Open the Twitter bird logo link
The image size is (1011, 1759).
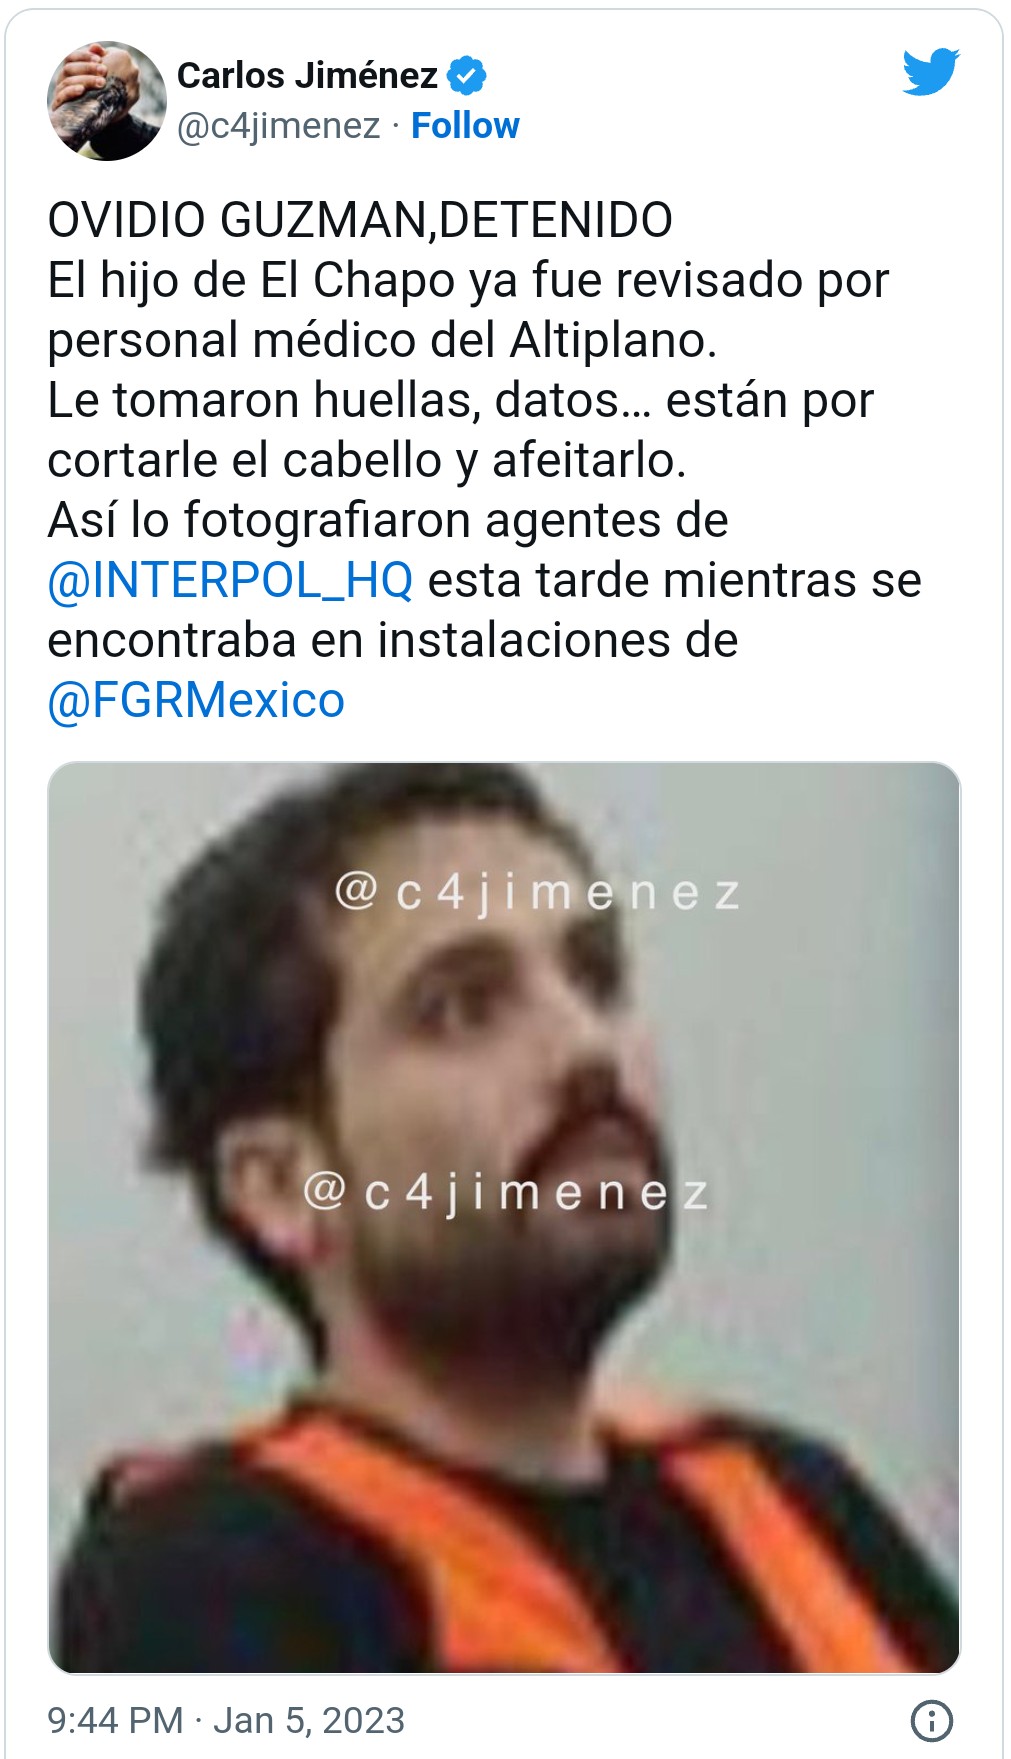click(x=930, y=73)
